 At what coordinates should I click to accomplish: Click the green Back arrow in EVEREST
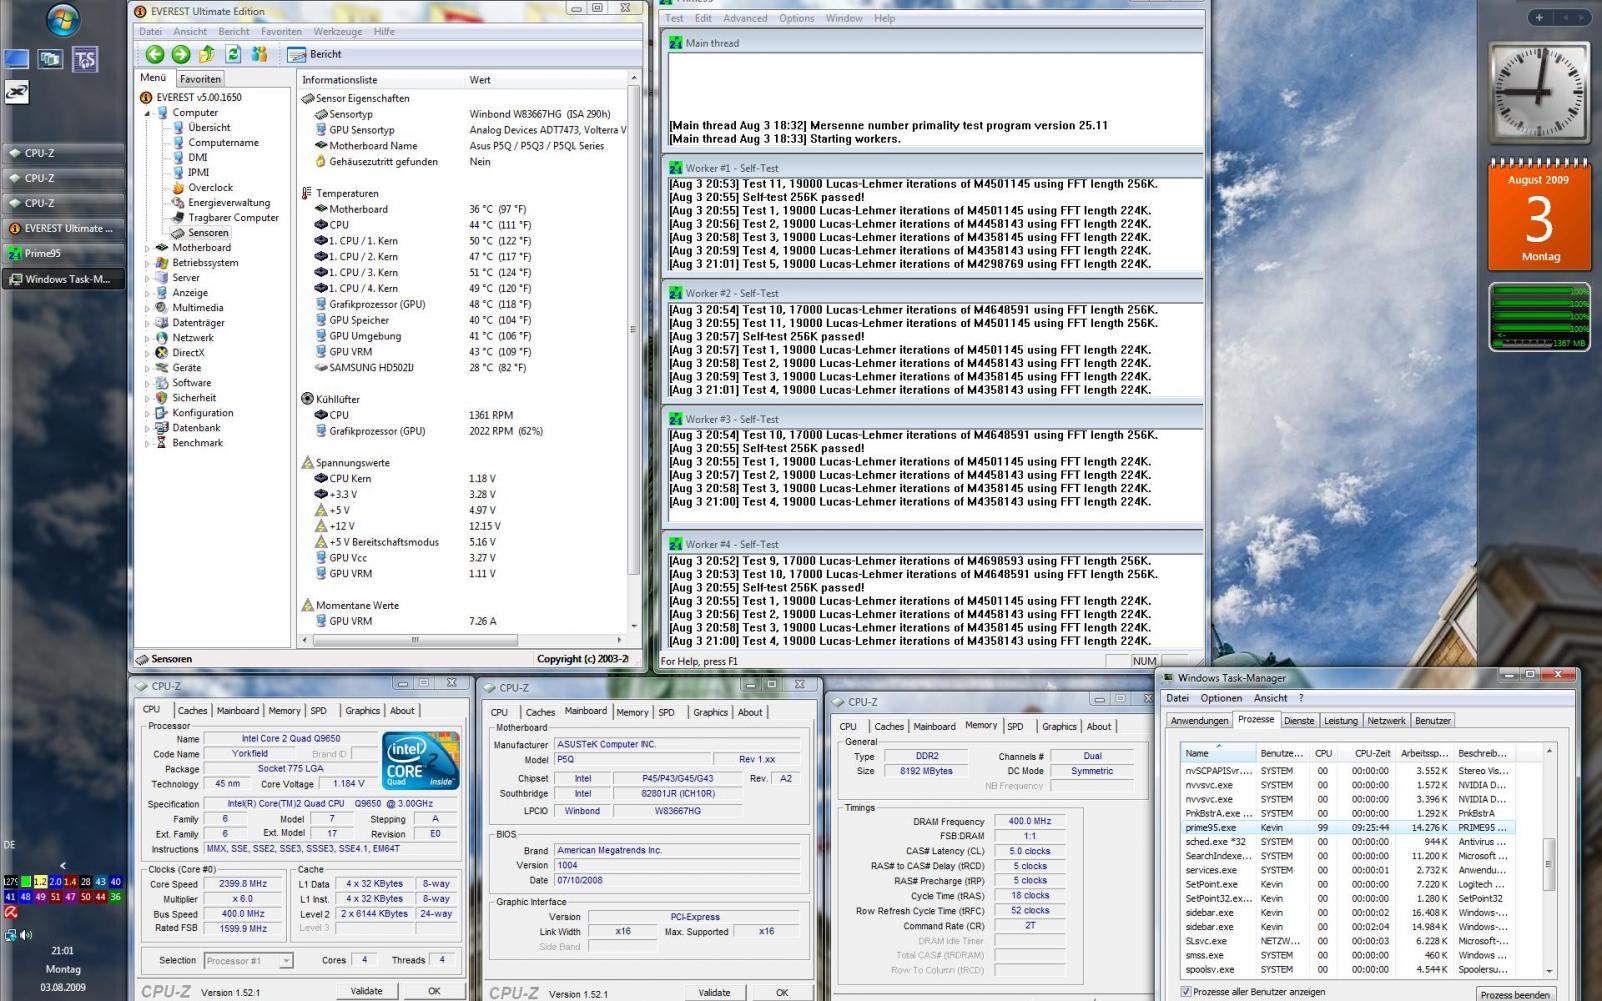point(155,55)
